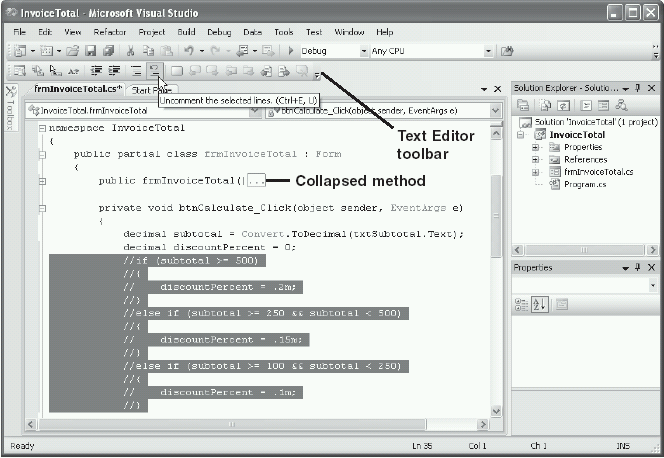The height and width of the screenshot is (458, 664).
Task: Select Program.cs in Solution Explorer
Action: (x=584, y=185)
